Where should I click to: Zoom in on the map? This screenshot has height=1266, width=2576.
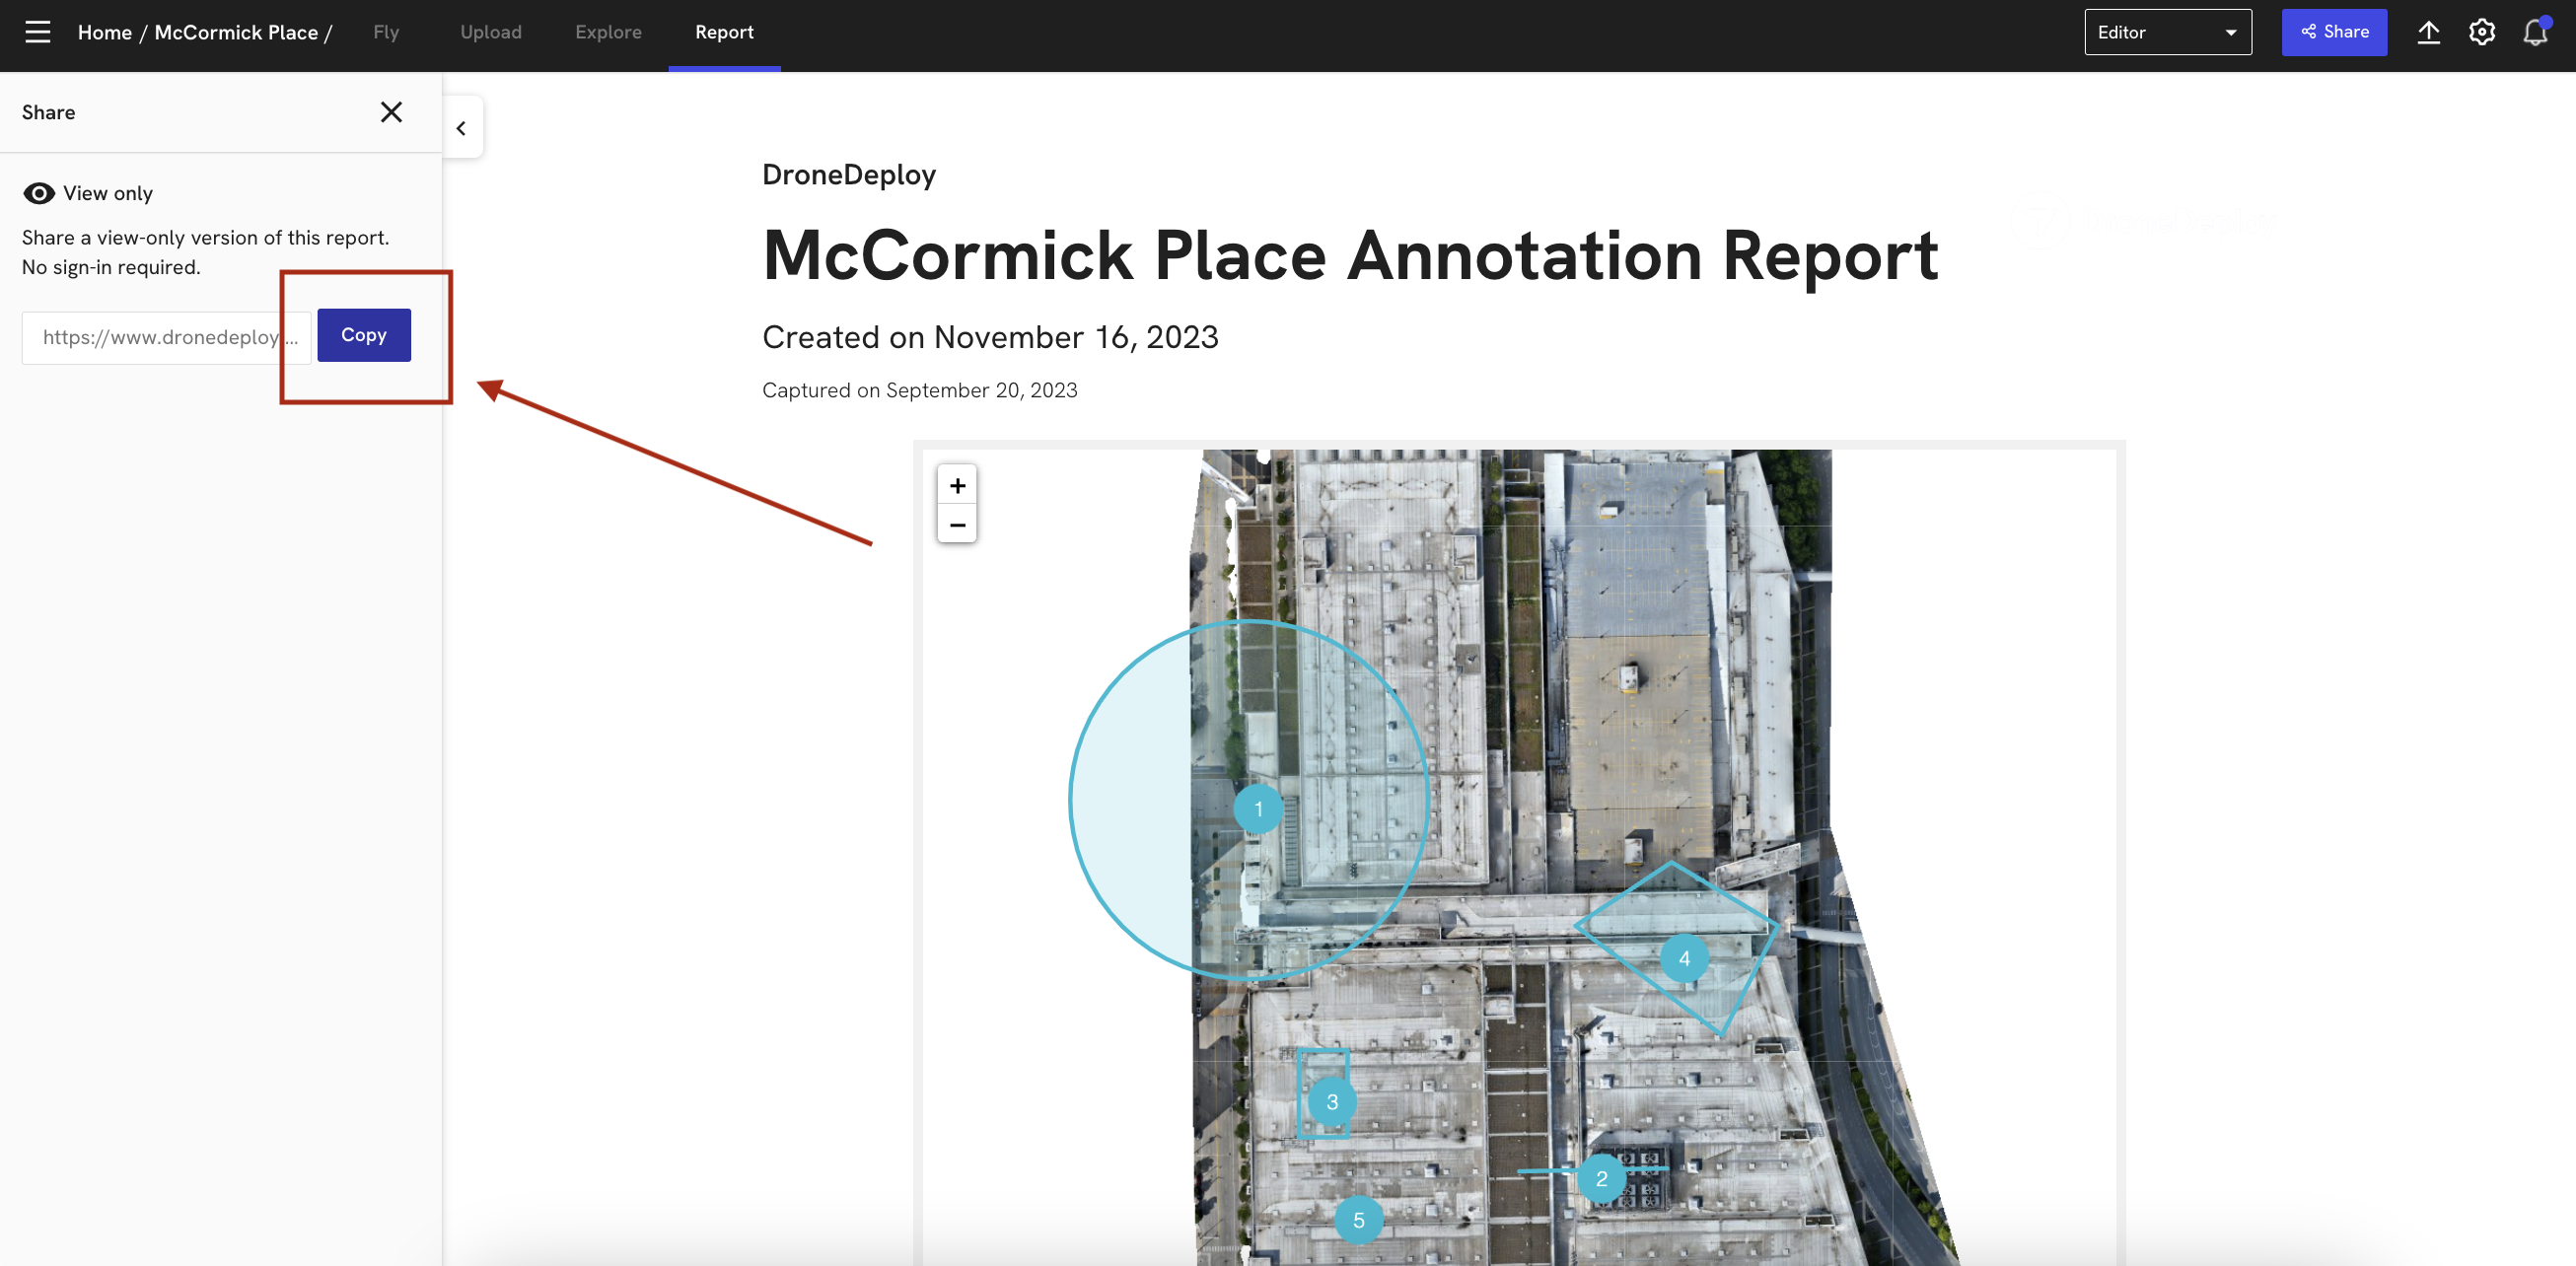point(957,485)
